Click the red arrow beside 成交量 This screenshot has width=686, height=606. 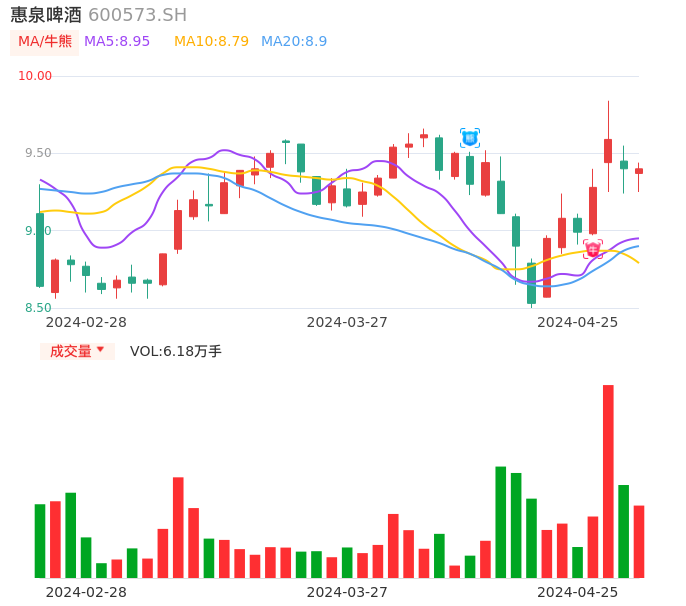pyautogui.click(x=100, y=350)
